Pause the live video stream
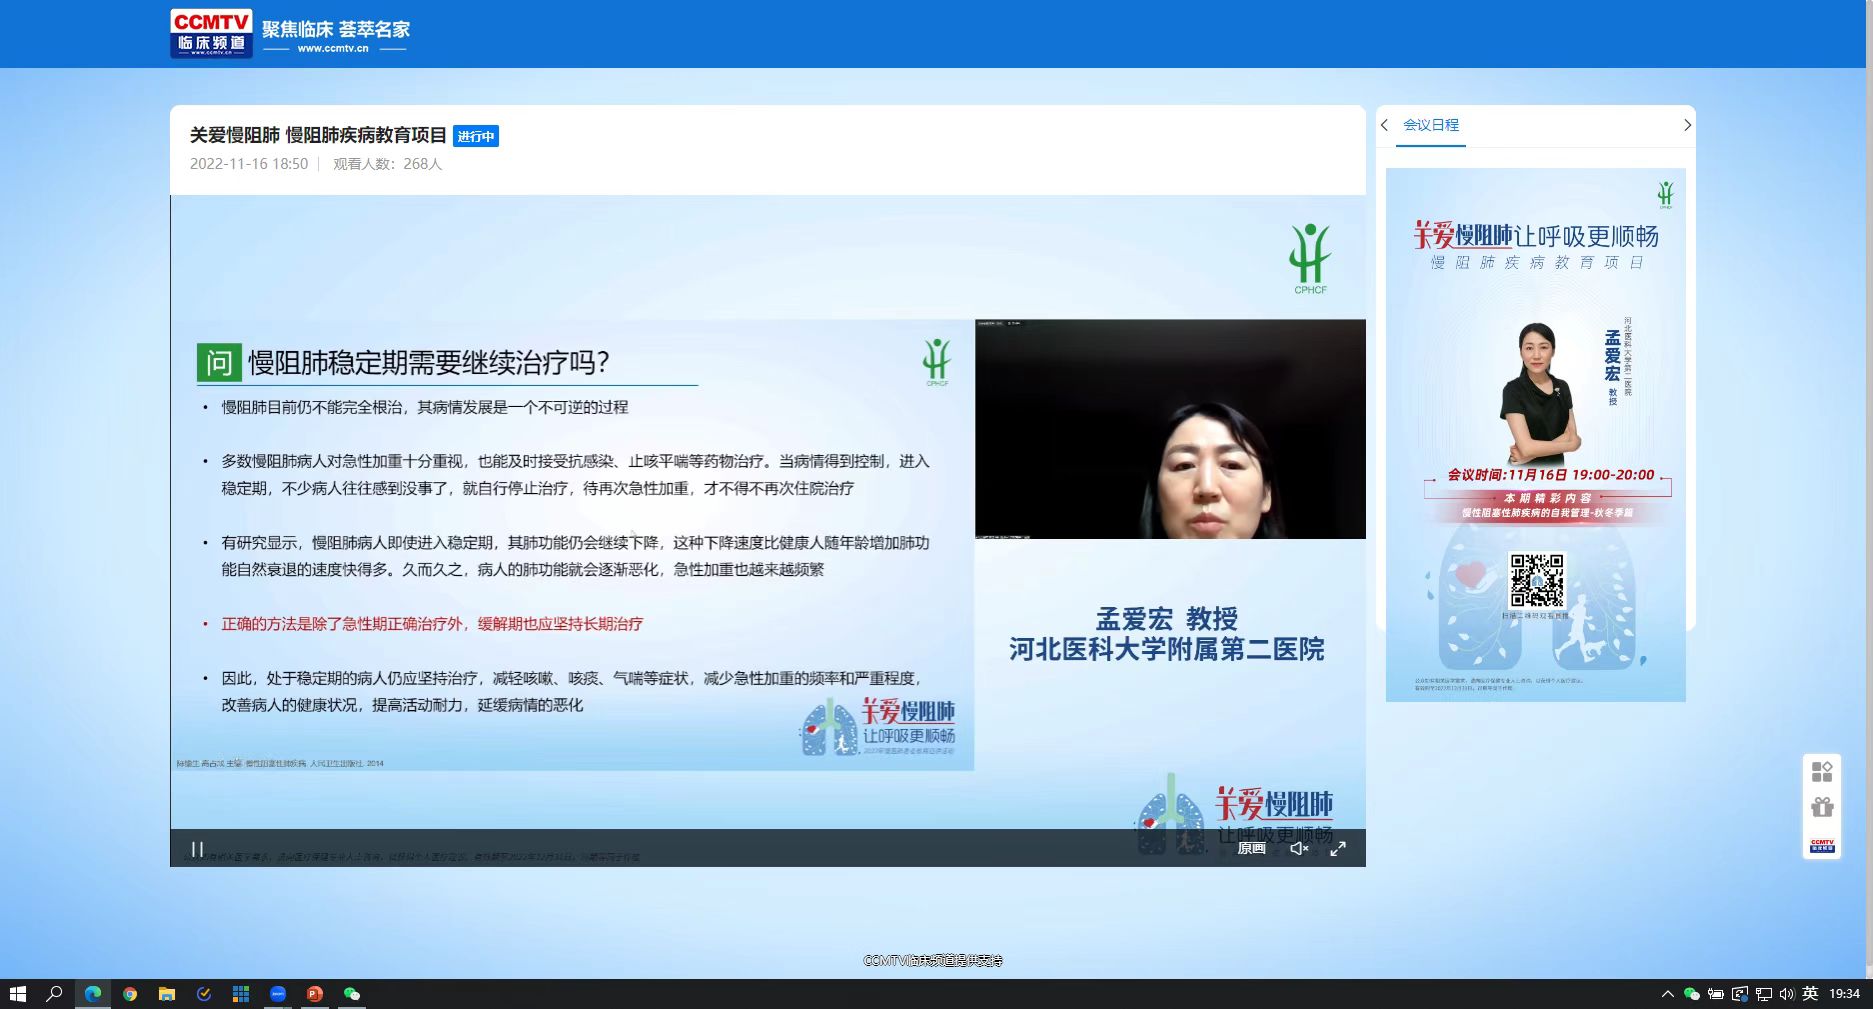The width and height of the screenshot is (1873, 1009). tap(197, 849)
